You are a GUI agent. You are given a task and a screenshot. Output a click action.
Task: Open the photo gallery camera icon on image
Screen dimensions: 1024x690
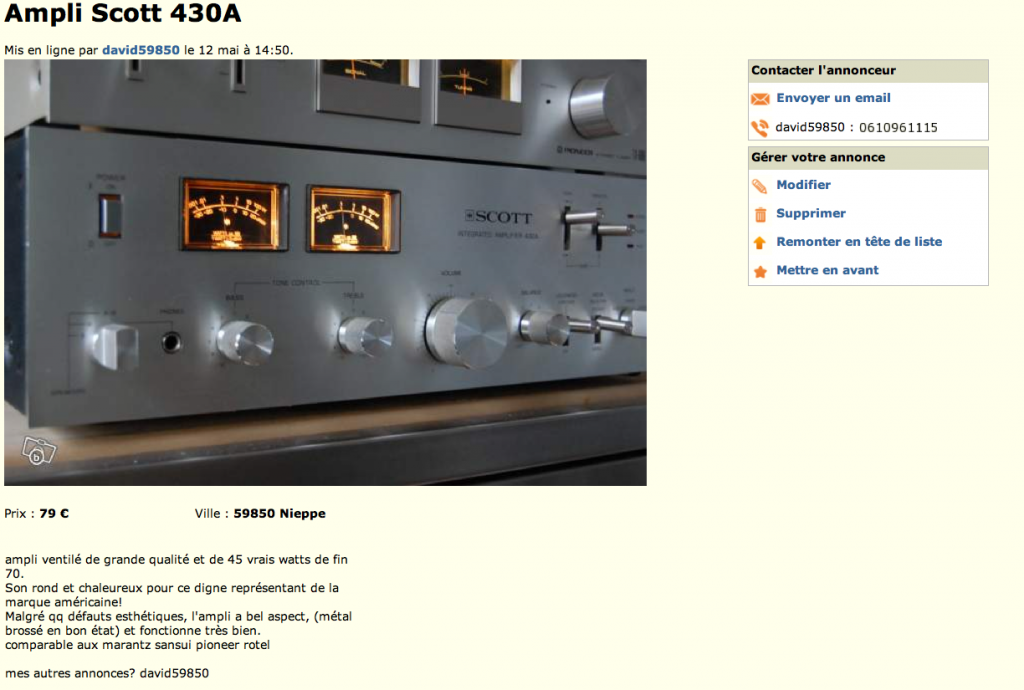[x=39, y=450]
